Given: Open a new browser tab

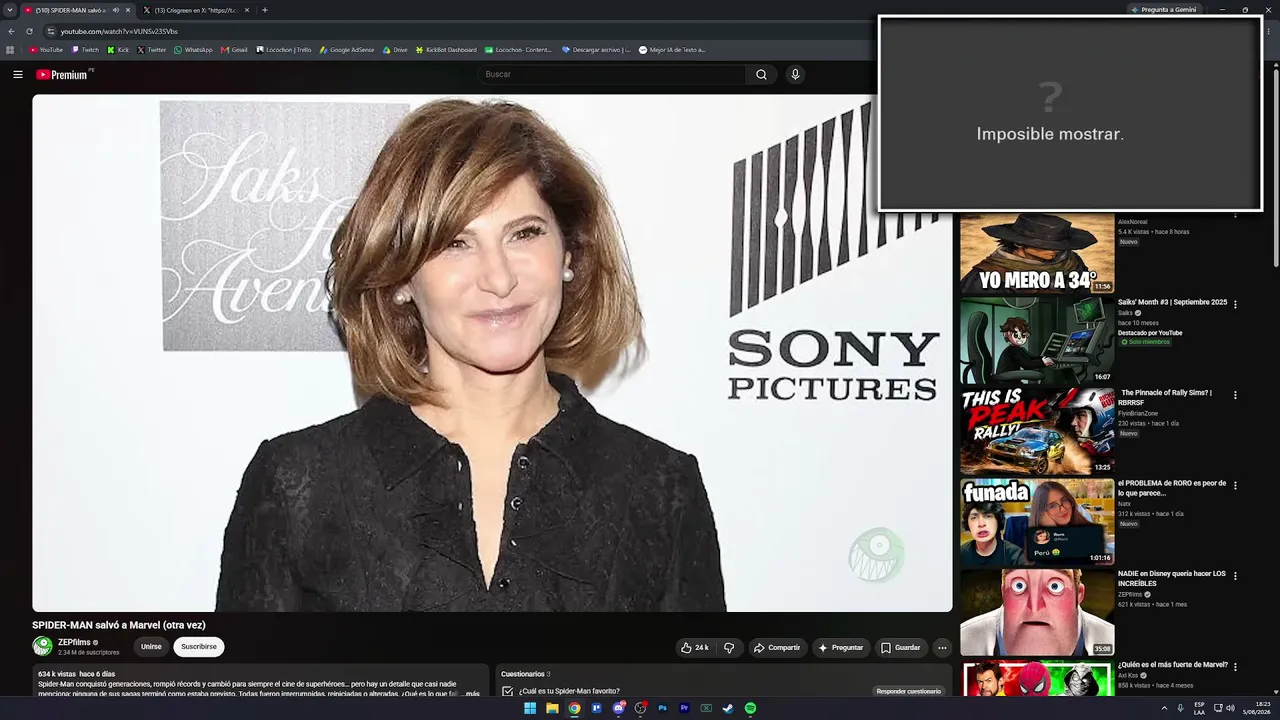Looking at the screenshot, I should (264, 10).
